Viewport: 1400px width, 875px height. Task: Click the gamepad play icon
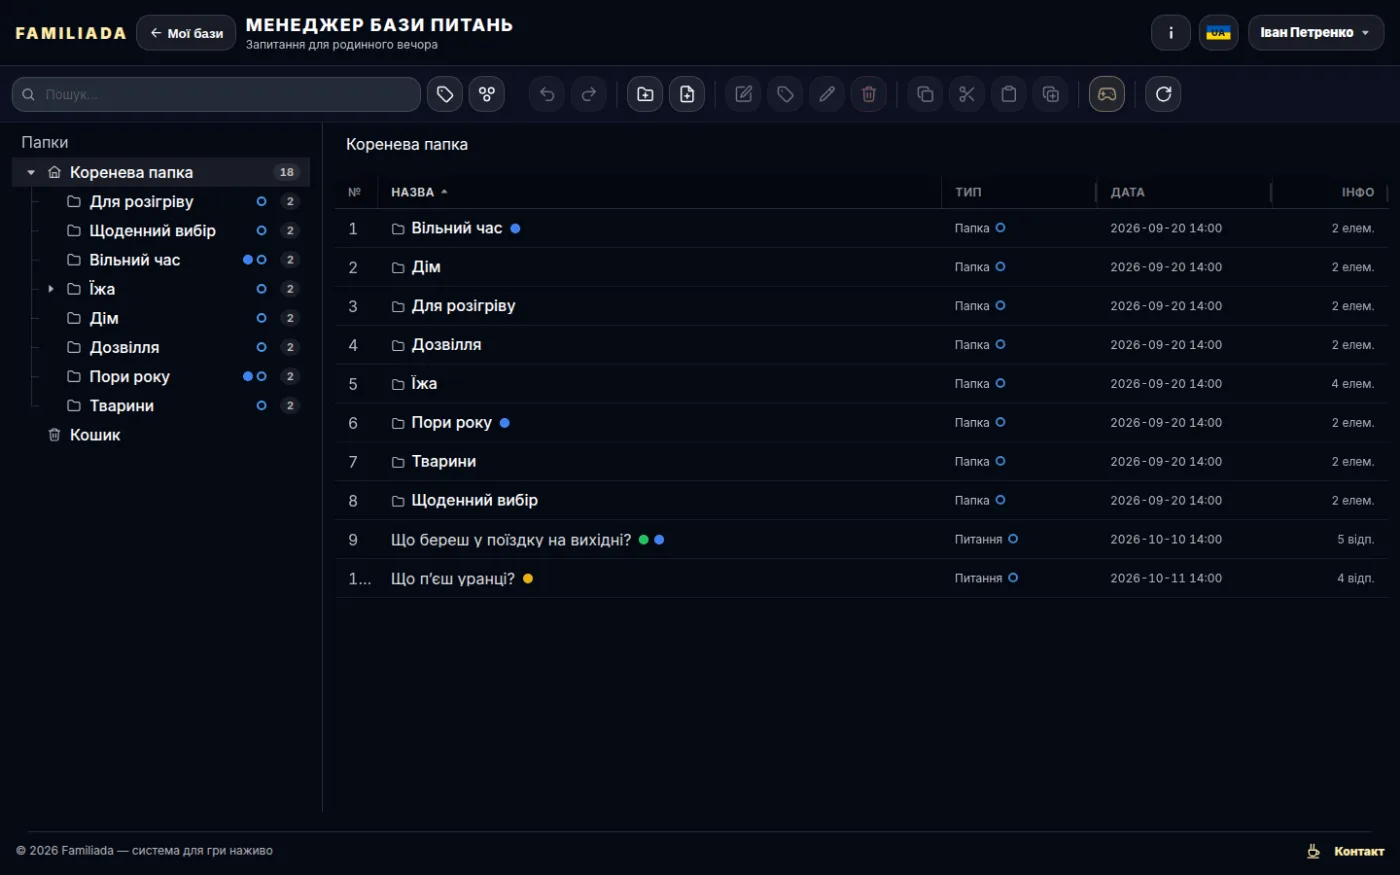(x=1107, y=94)
